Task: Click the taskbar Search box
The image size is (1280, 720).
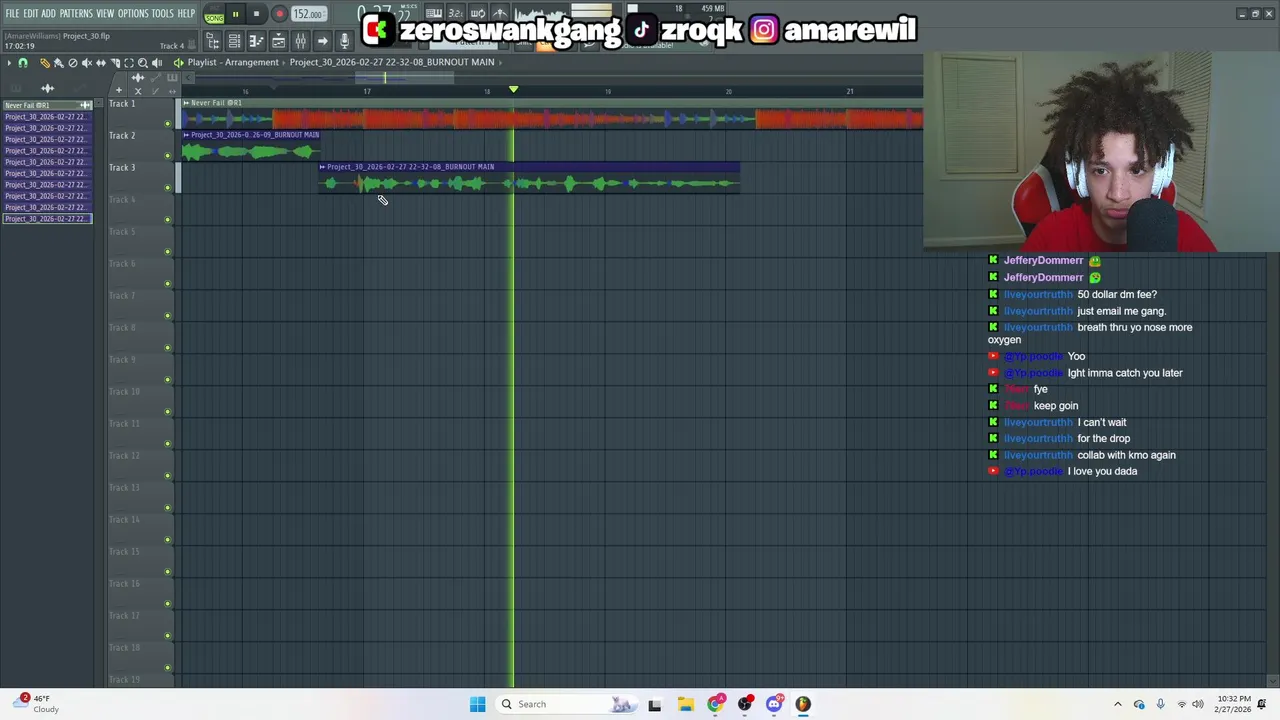Action: point(567,704)
